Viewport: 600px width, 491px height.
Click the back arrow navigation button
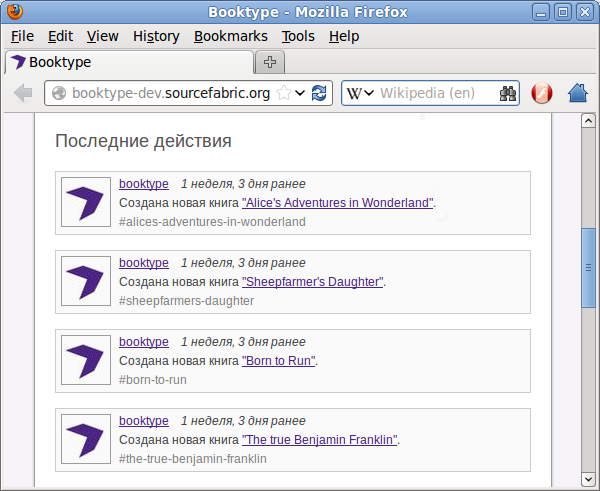click(x=23, y=93)
